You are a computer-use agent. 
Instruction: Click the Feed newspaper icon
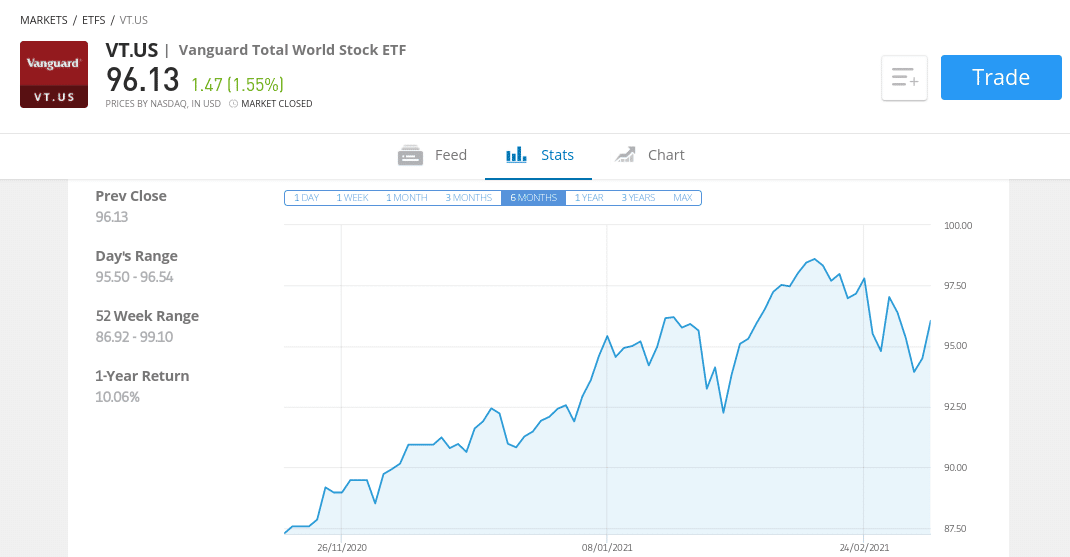[410, 156]
